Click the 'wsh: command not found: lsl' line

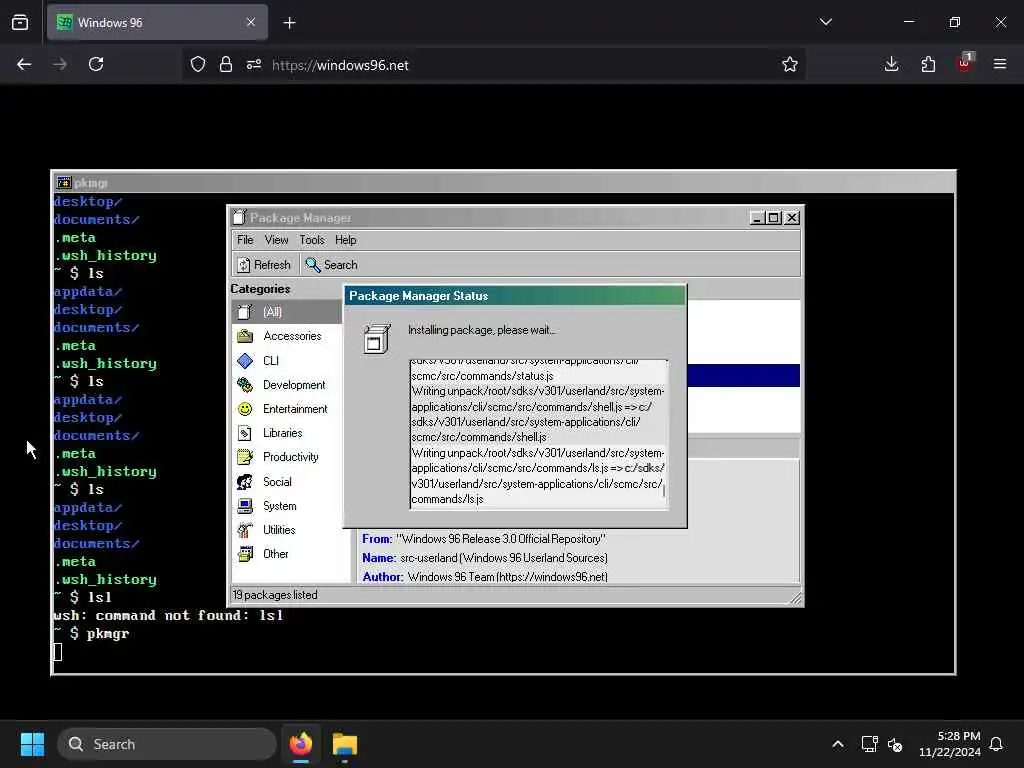point(168,615)
